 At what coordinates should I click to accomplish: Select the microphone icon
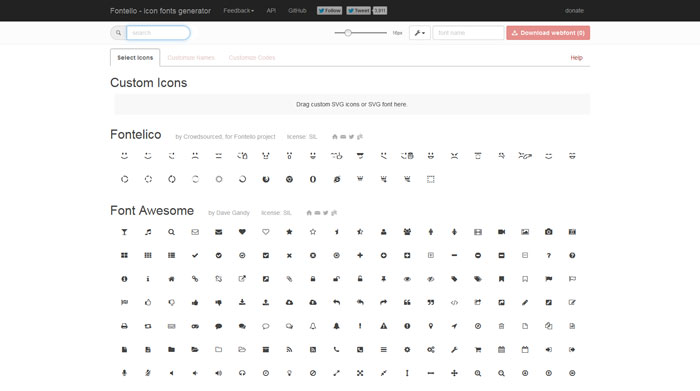click(124, 373)
